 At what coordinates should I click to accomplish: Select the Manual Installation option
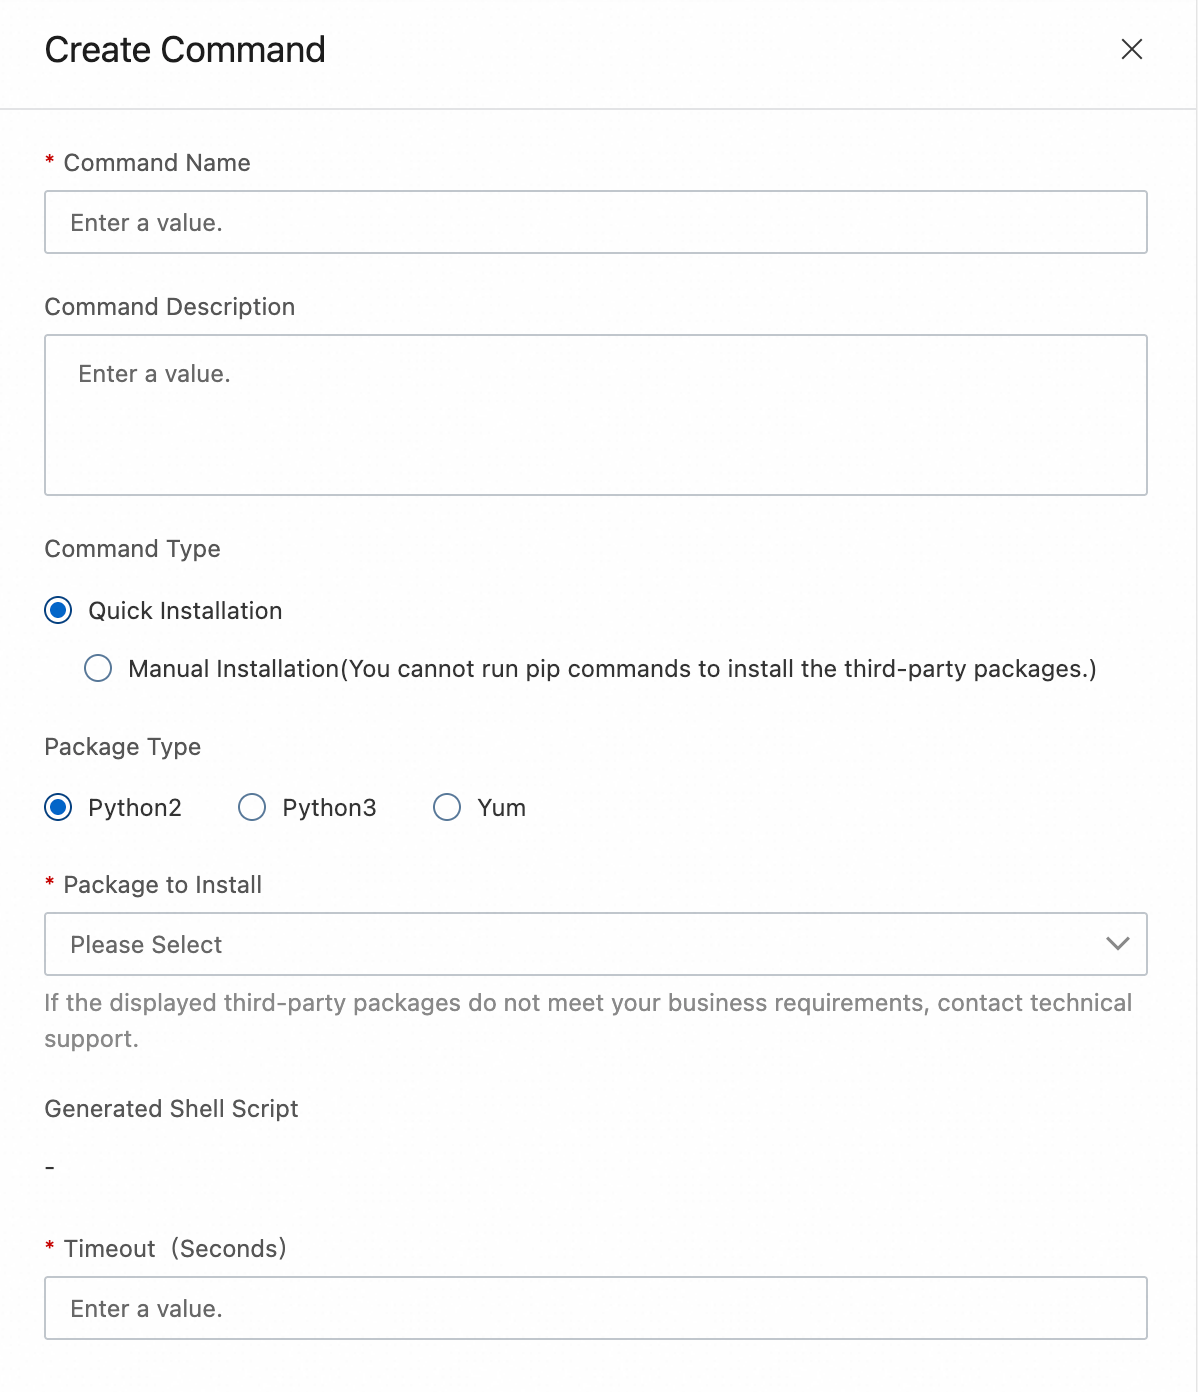pyautogui.click(x=98, y=668)
